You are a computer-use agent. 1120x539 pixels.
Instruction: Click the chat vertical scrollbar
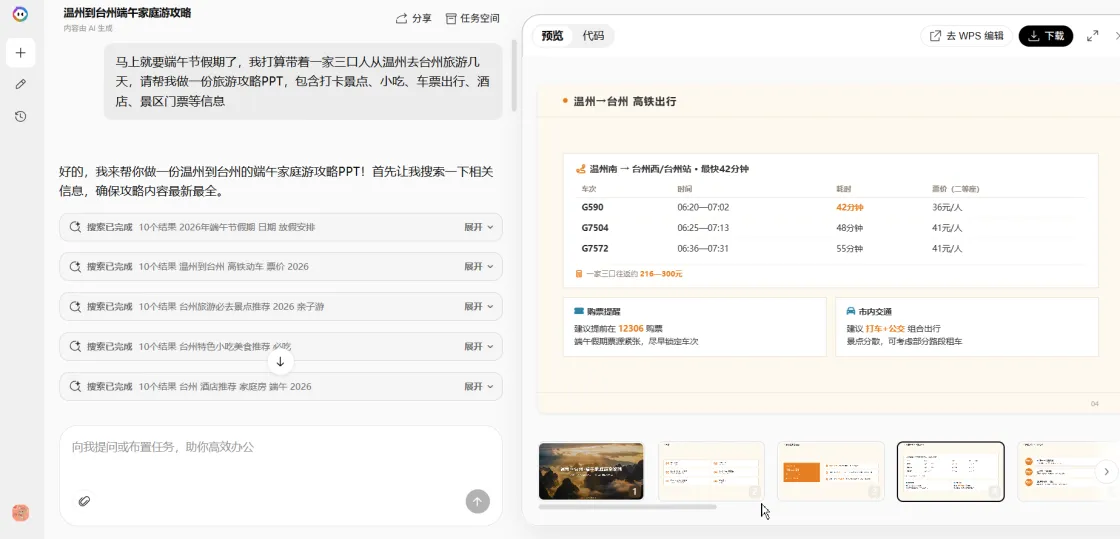514,78
